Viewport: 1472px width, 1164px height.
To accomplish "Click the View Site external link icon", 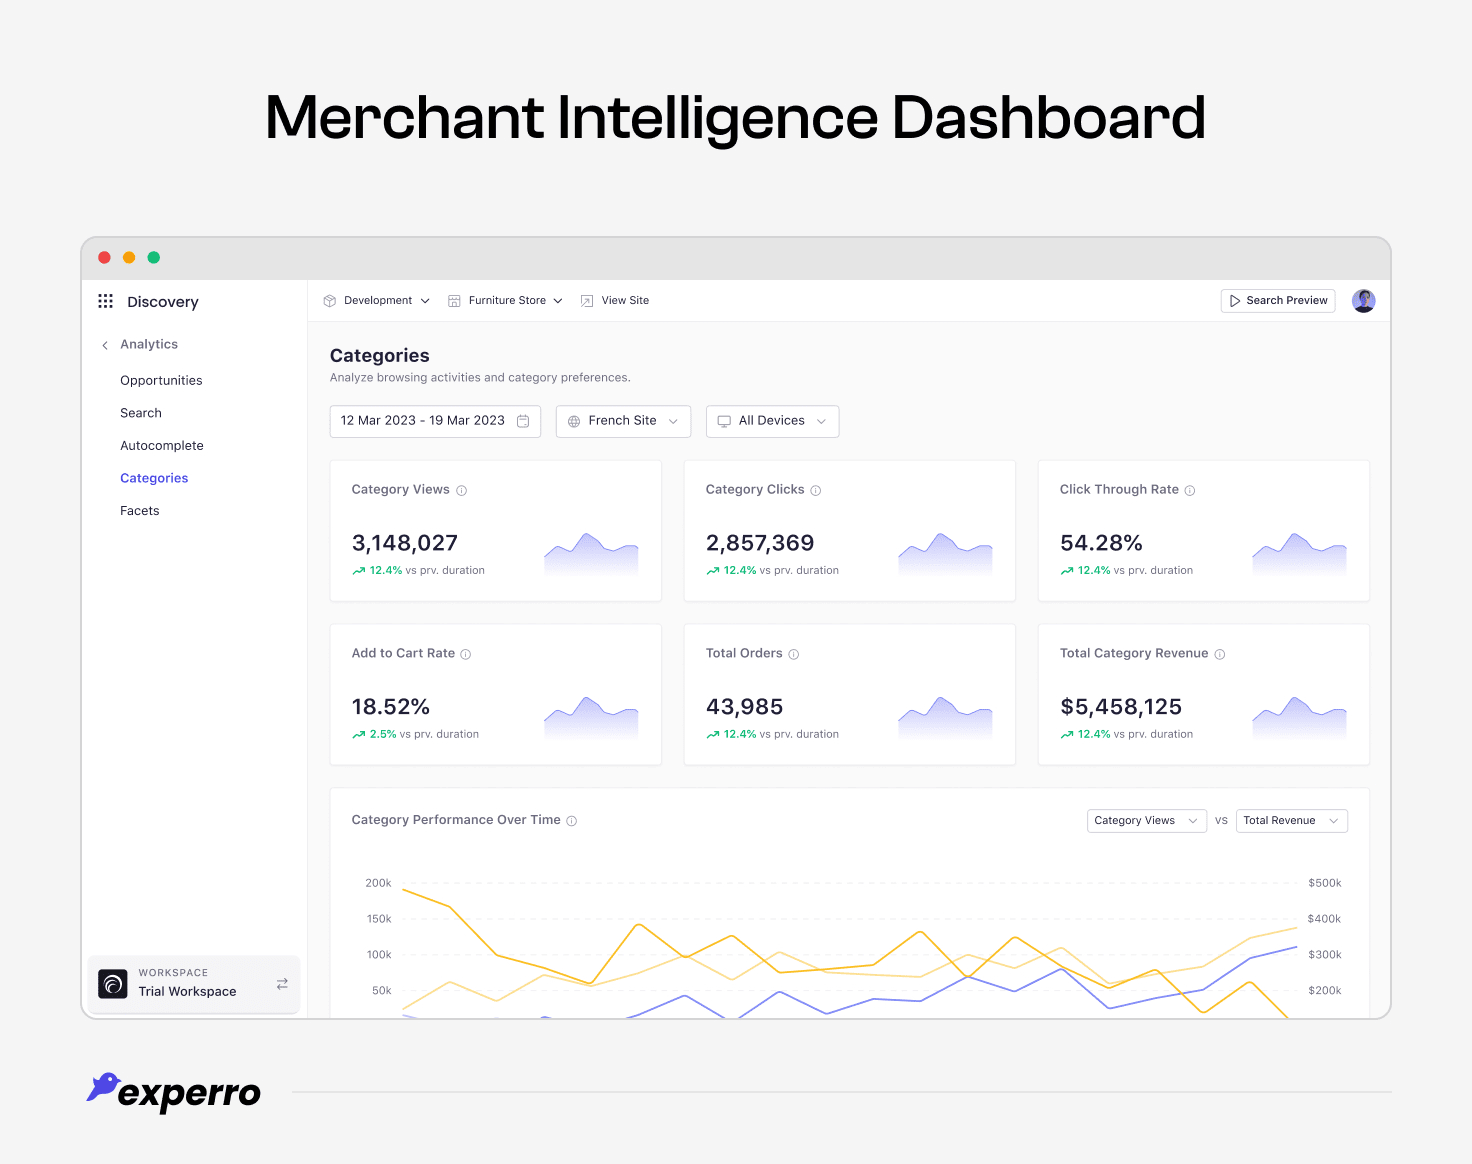I will (587, 301).
